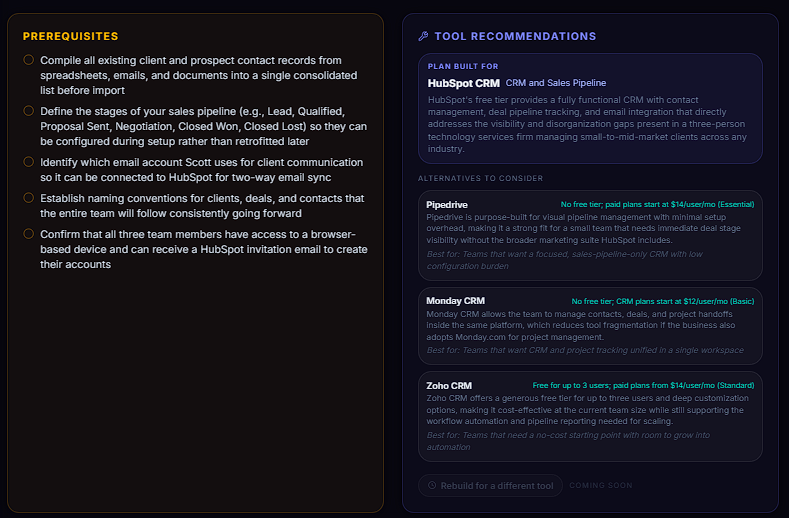This screenshot has height=518, width=789.
Task: Click the Alternatives to Consider label
Action: [481, 178]
